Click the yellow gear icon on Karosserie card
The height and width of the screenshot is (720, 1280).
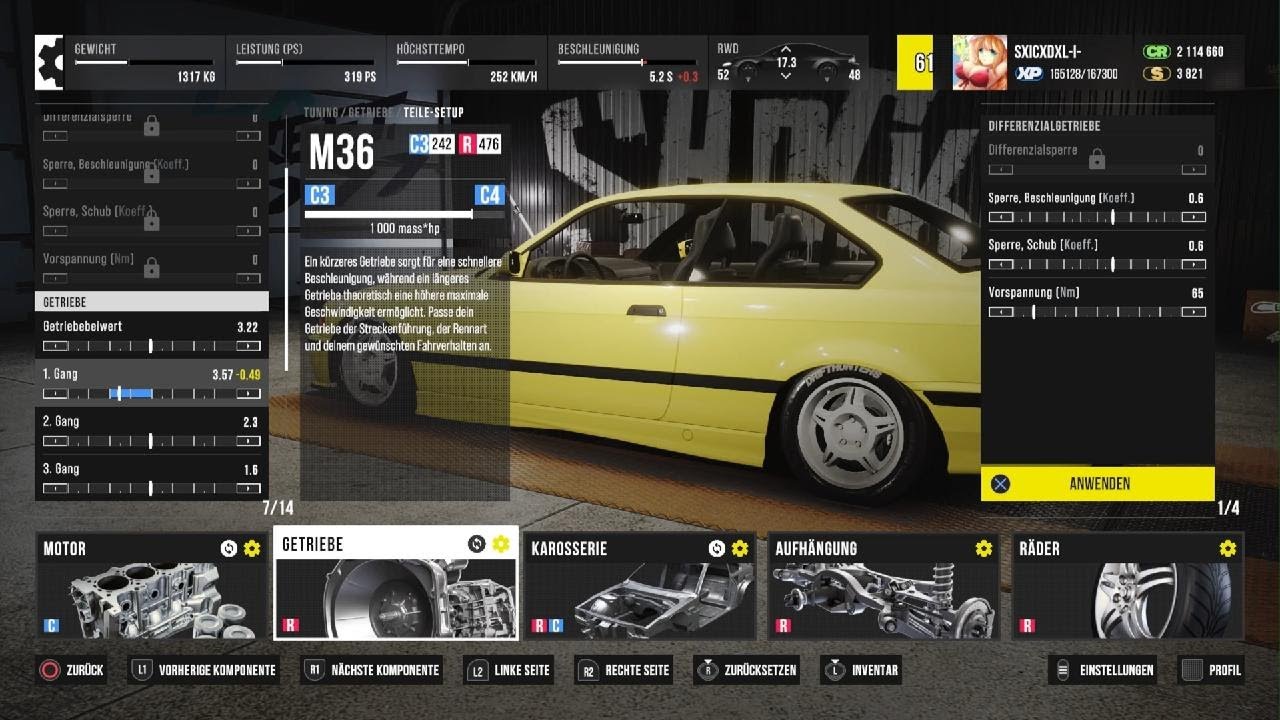tap(740, 548)
